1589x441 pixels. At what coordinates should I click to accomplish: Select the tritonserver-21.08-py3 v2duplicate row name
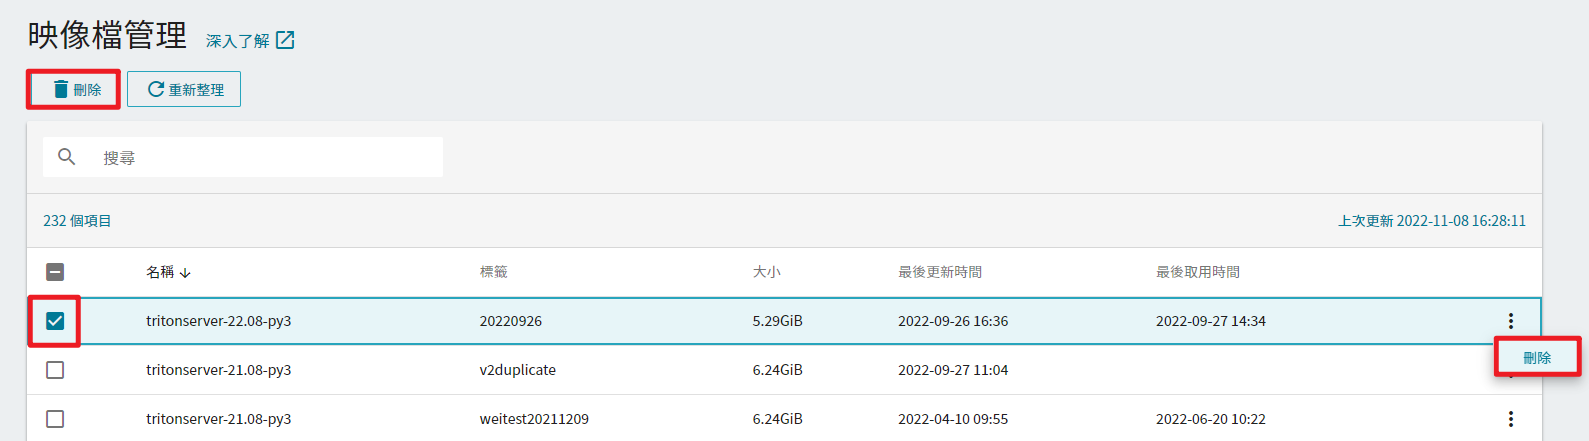tap(219, 370)
